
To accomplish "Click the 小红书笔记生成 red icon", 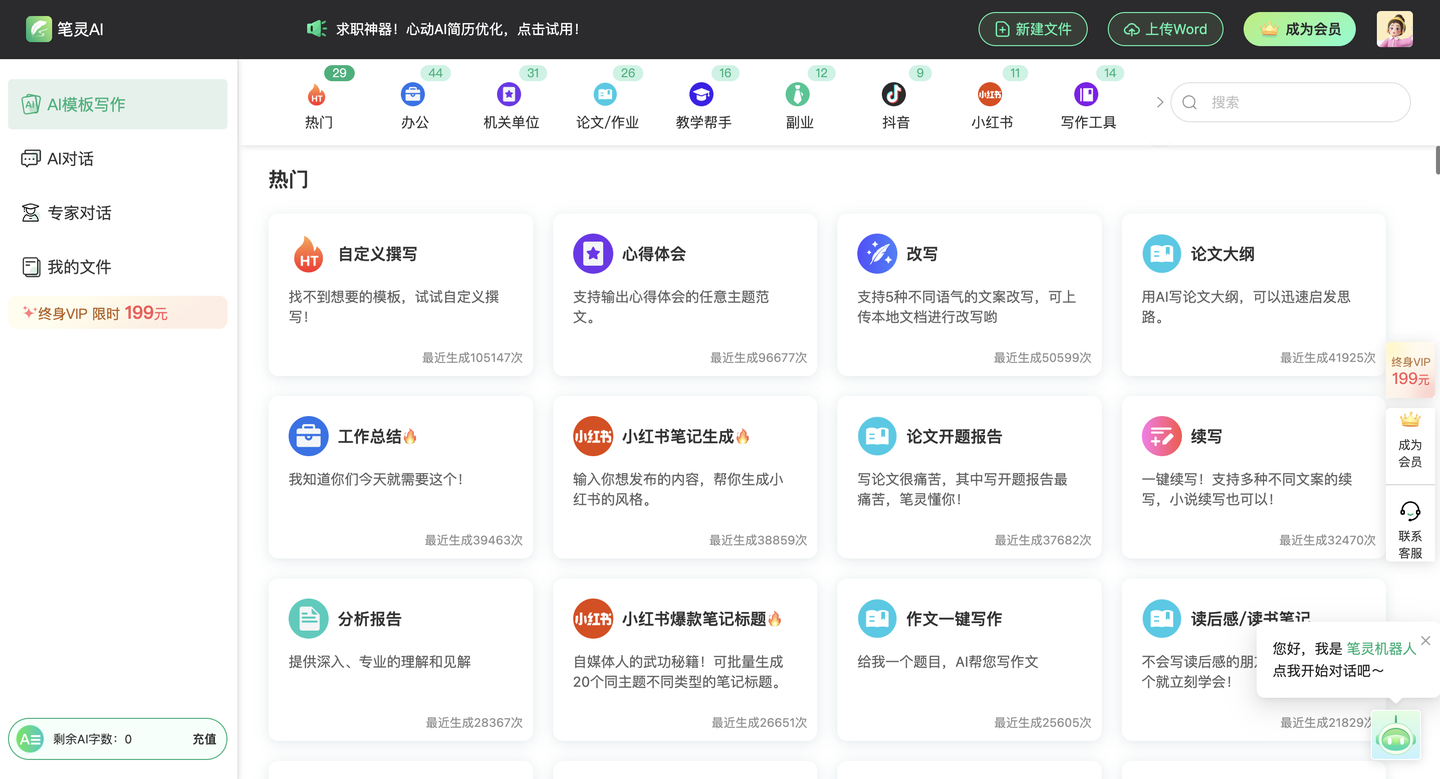I will click(x=592, y=436).
